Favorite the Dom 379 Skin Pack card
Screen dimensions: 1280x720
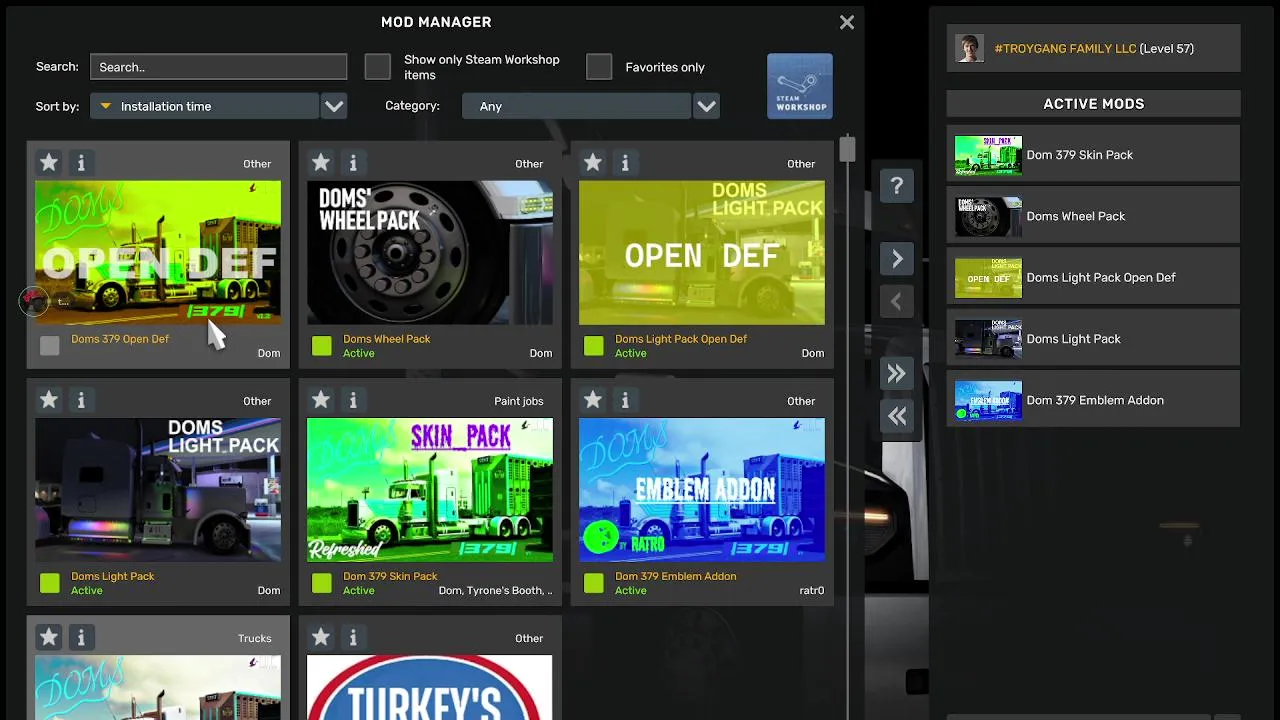(x=321, y=400)
